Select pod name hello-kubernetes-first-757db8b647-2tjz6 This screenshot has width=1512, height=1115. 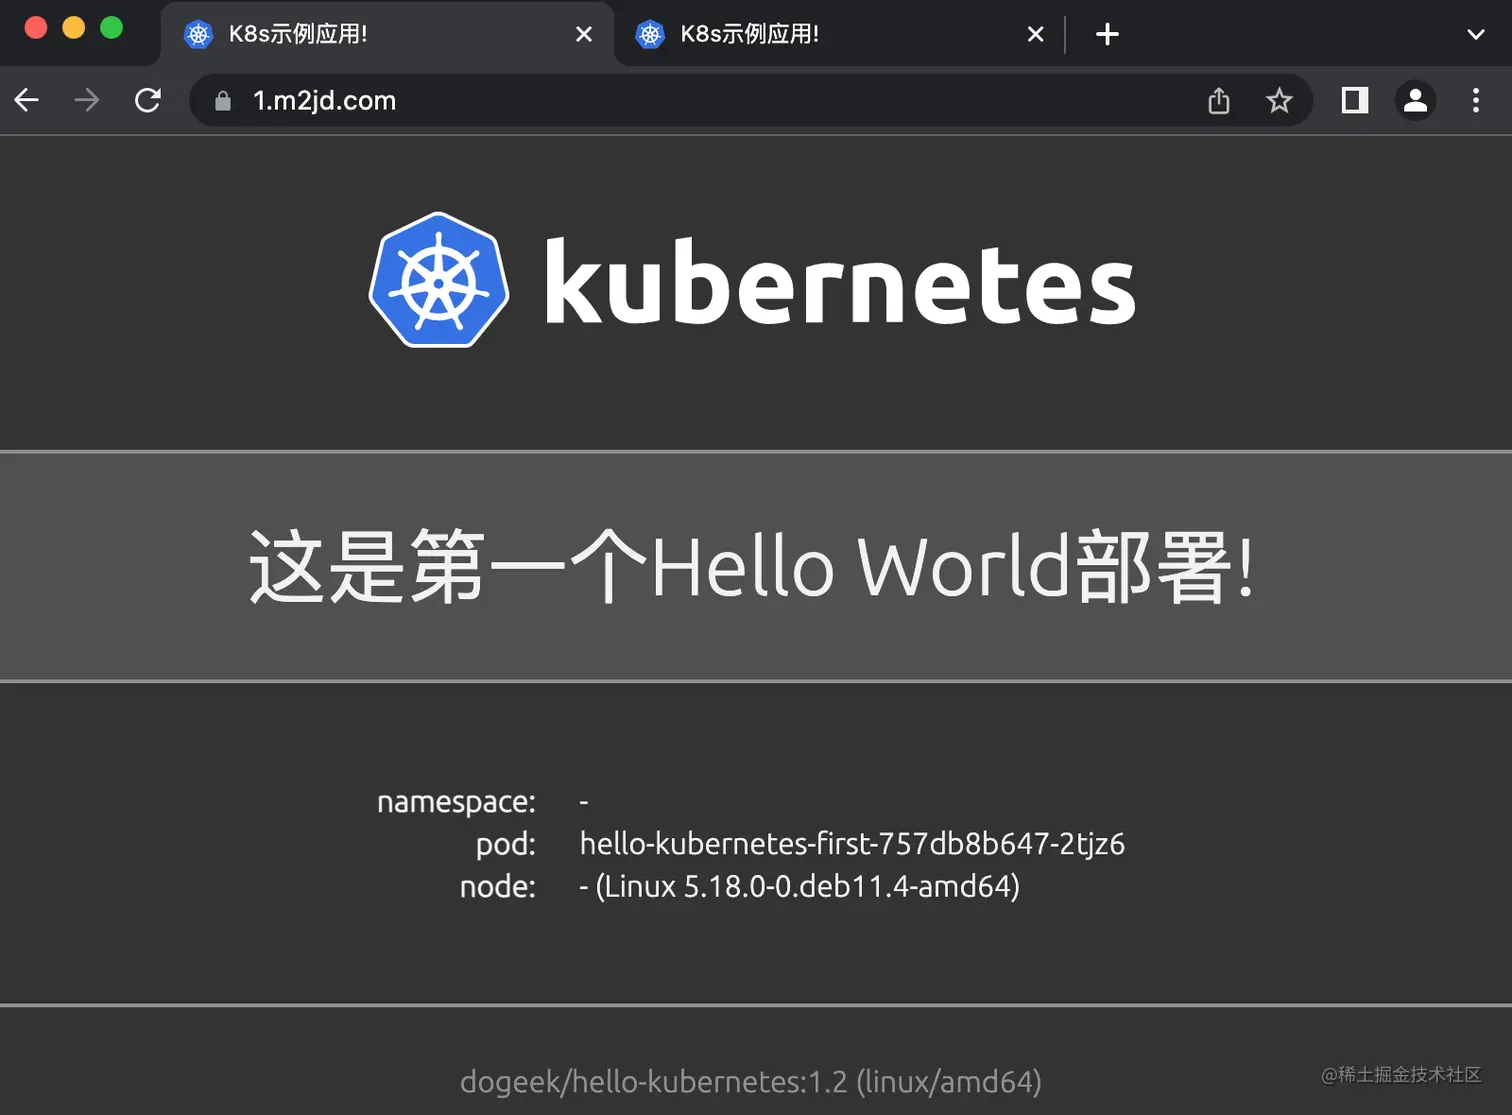[x=852, y=844]
